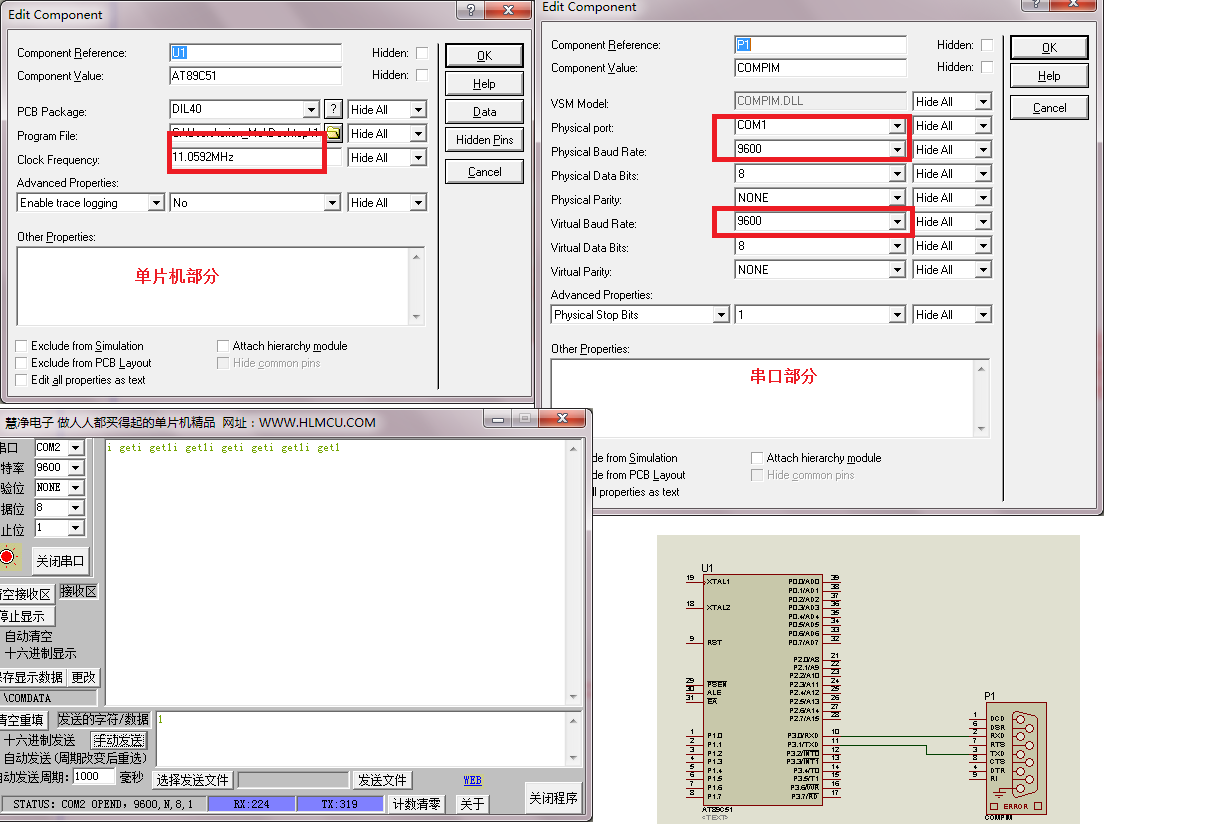Confirm with OK in the U1 dialog
1210x824 pixels.
pyautogui.click(x=484, y=56)
